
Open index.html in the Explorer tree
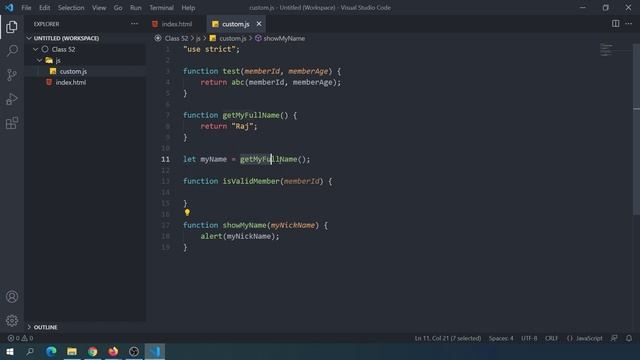(71, 82)
